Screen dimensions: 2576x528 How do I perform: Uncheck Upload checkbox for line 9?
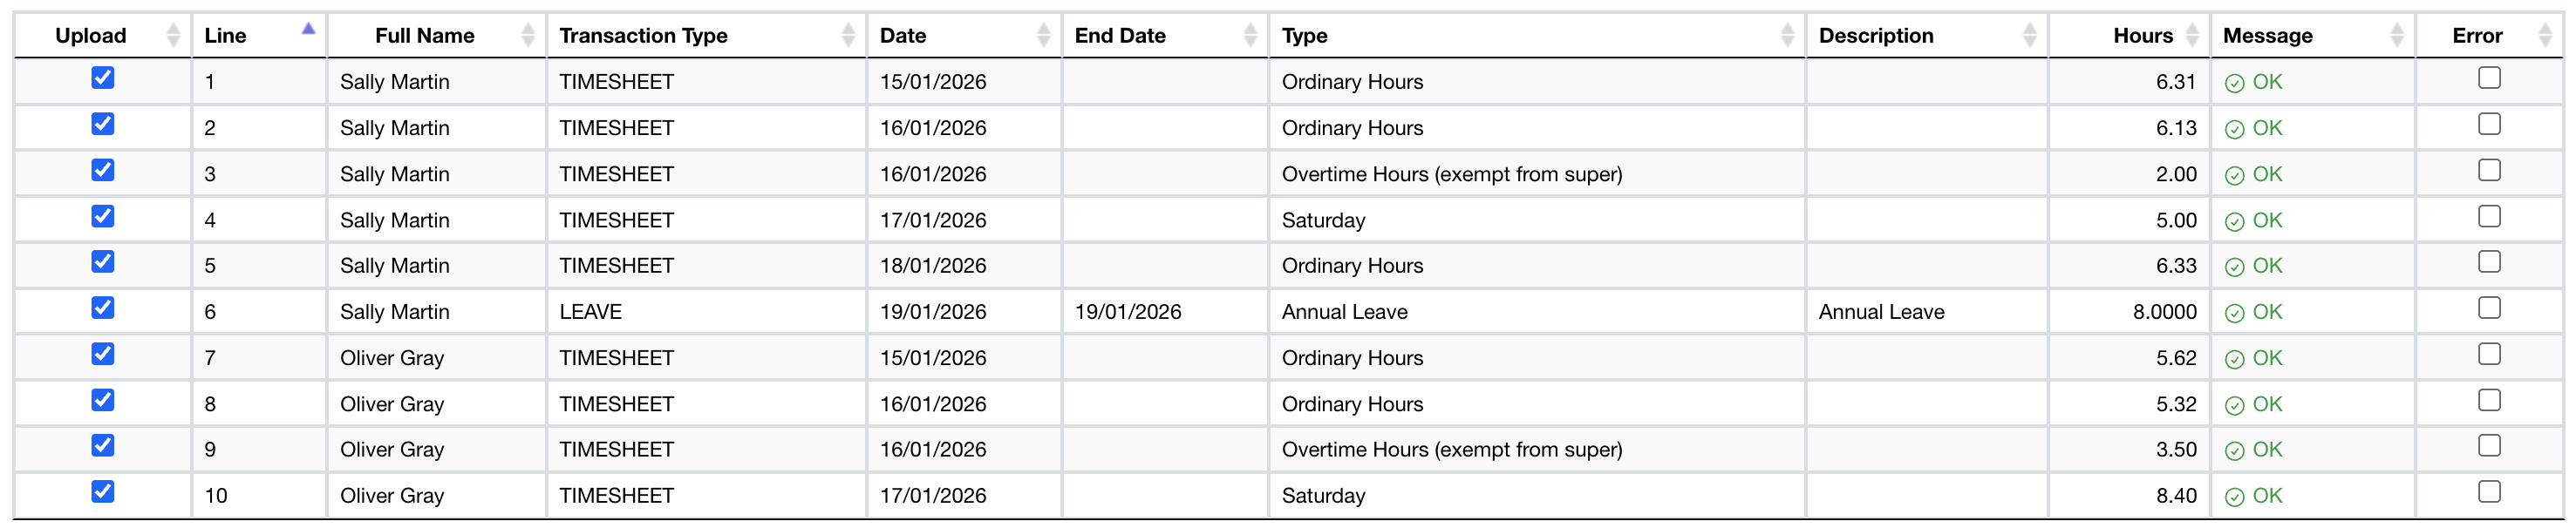tap(103, 446)
